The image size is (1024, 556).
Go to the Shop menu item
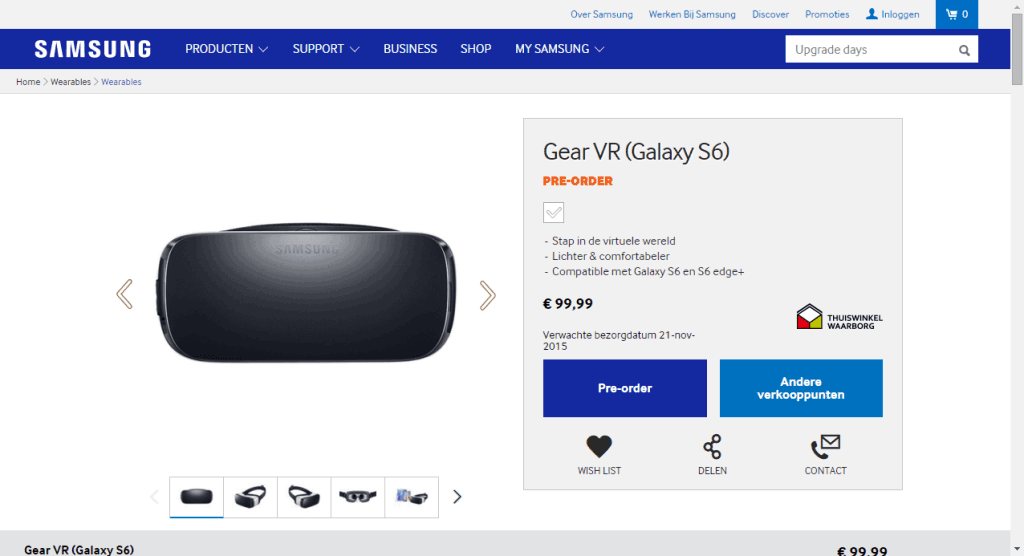(x=476, y=49)
